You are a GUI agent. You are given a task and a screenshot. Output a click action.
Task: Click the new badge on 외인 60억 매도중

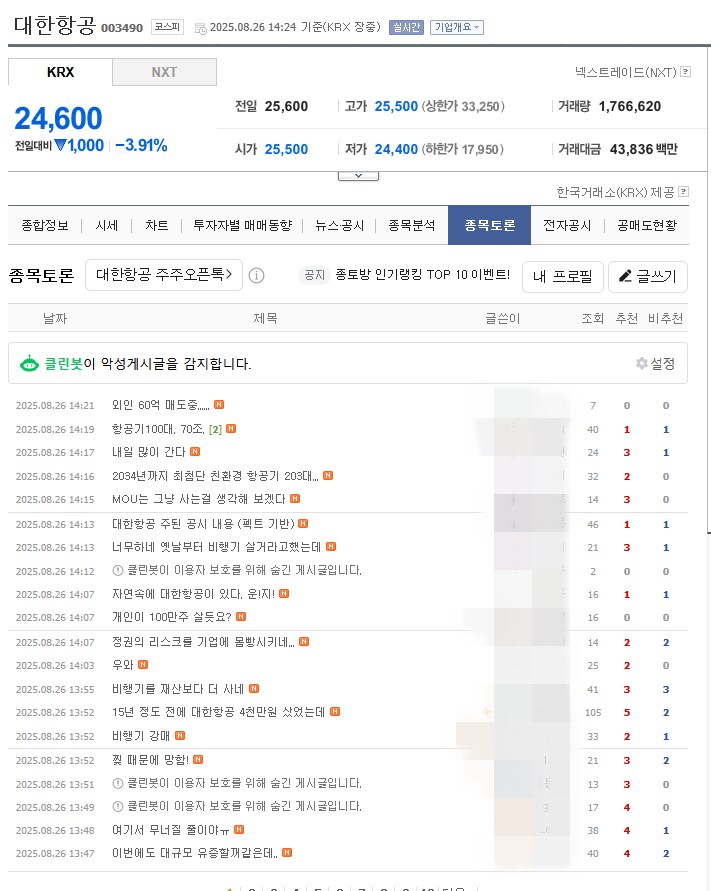click(x=219, y=405)
